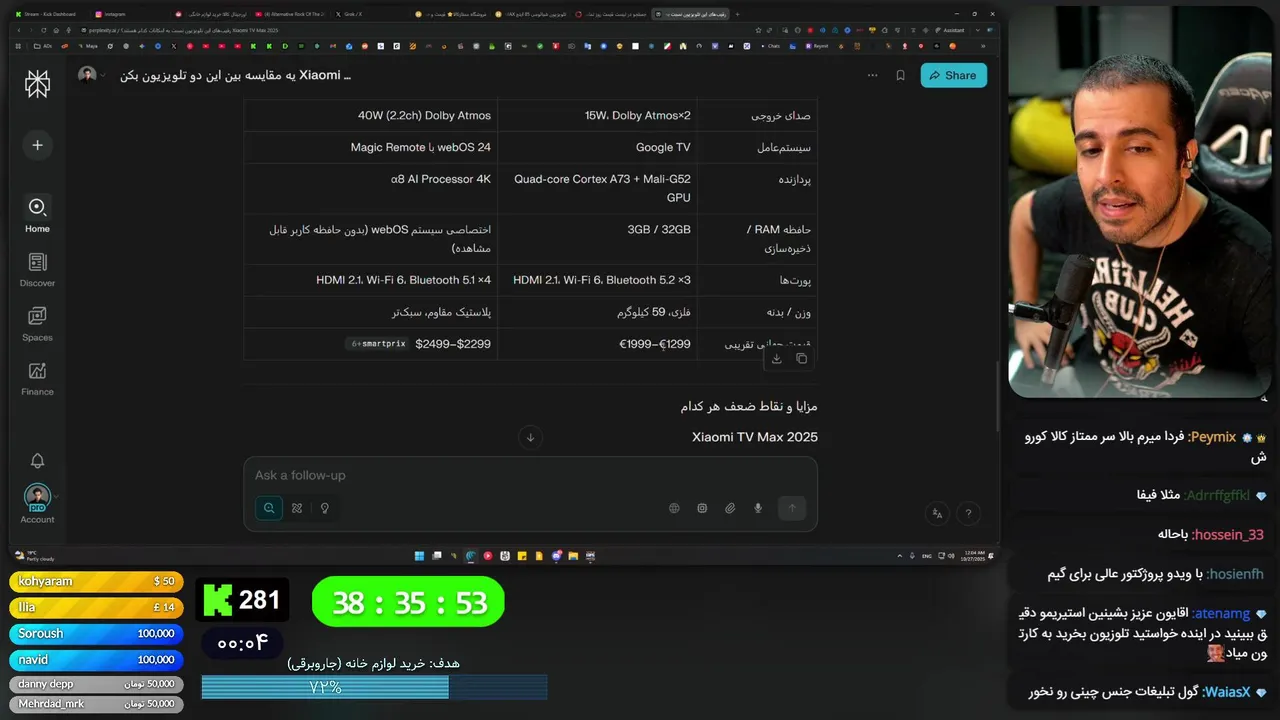Viewport: 1280px width, 720px height.
Task: Click the Share button
Action: pyautogui.click(x=953, y=75)
